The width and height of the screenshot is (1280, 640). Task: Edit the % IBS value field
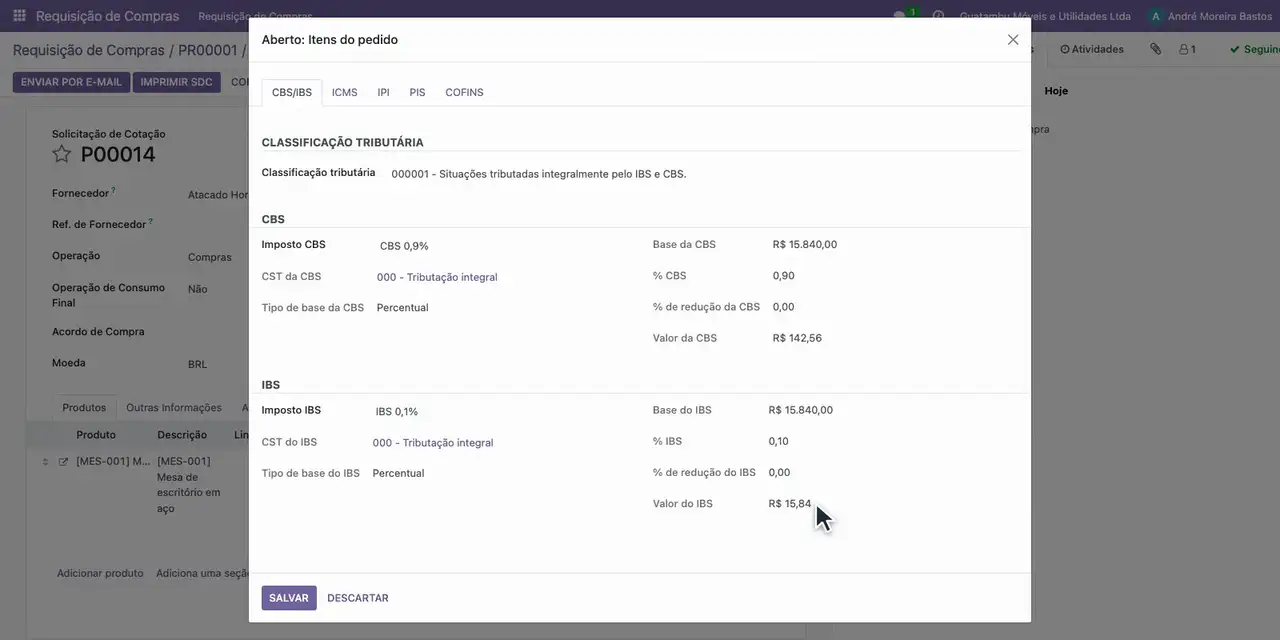(779, 441)
